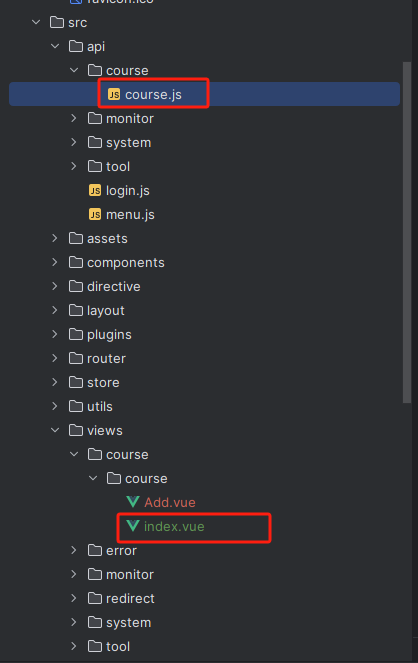418x663 pixels.
Task: Click the vertical scrollbar of project tree
Action: click(x=407, y=233)
